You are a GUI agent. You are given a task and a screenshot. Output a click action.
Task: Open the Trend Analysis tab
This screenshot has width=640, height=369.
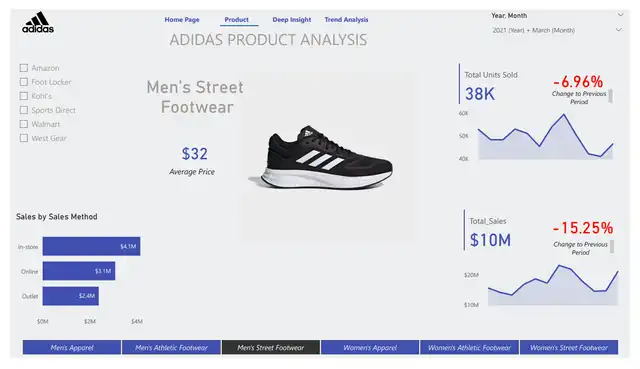[346, 20]
